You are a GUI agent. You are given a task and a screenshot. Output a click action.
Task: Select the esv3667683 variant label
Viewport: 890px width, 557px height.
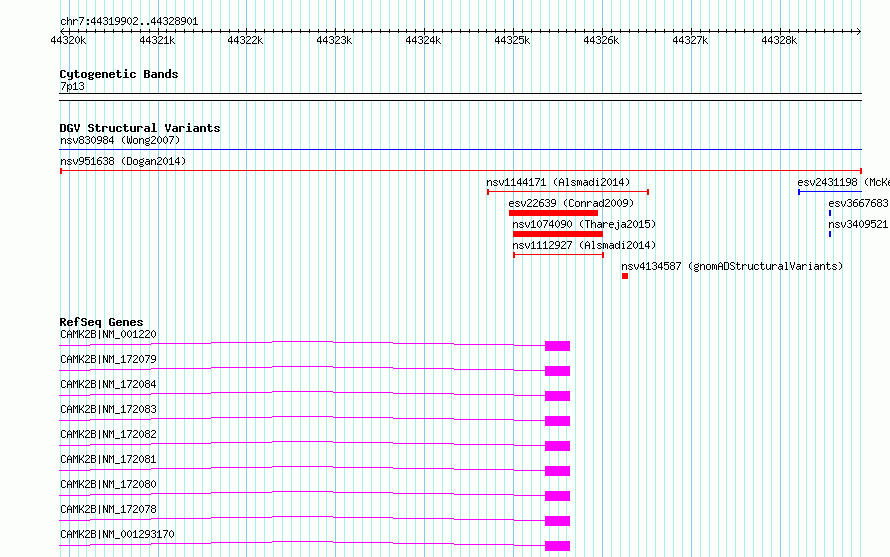858,203
